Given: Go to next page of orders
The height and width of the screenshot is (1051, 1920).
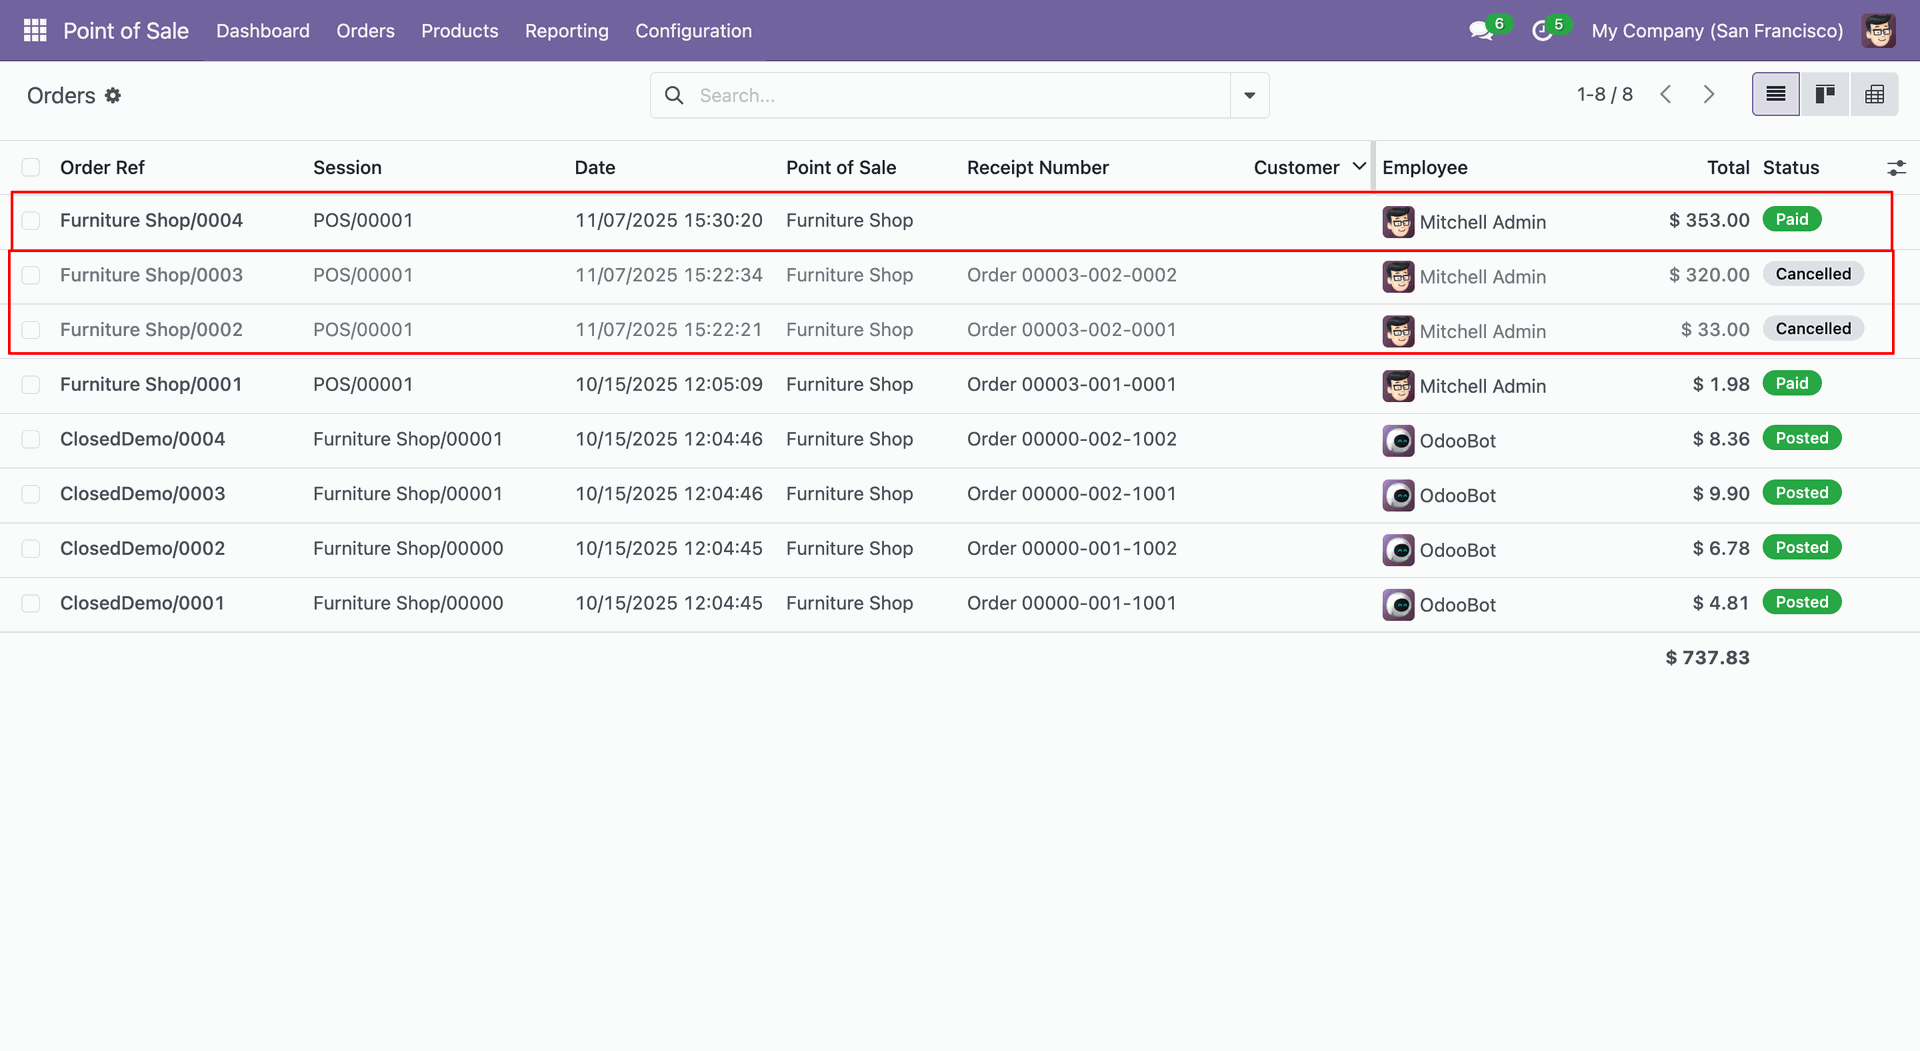Looking at the screenshot, I should (1709, 95).
